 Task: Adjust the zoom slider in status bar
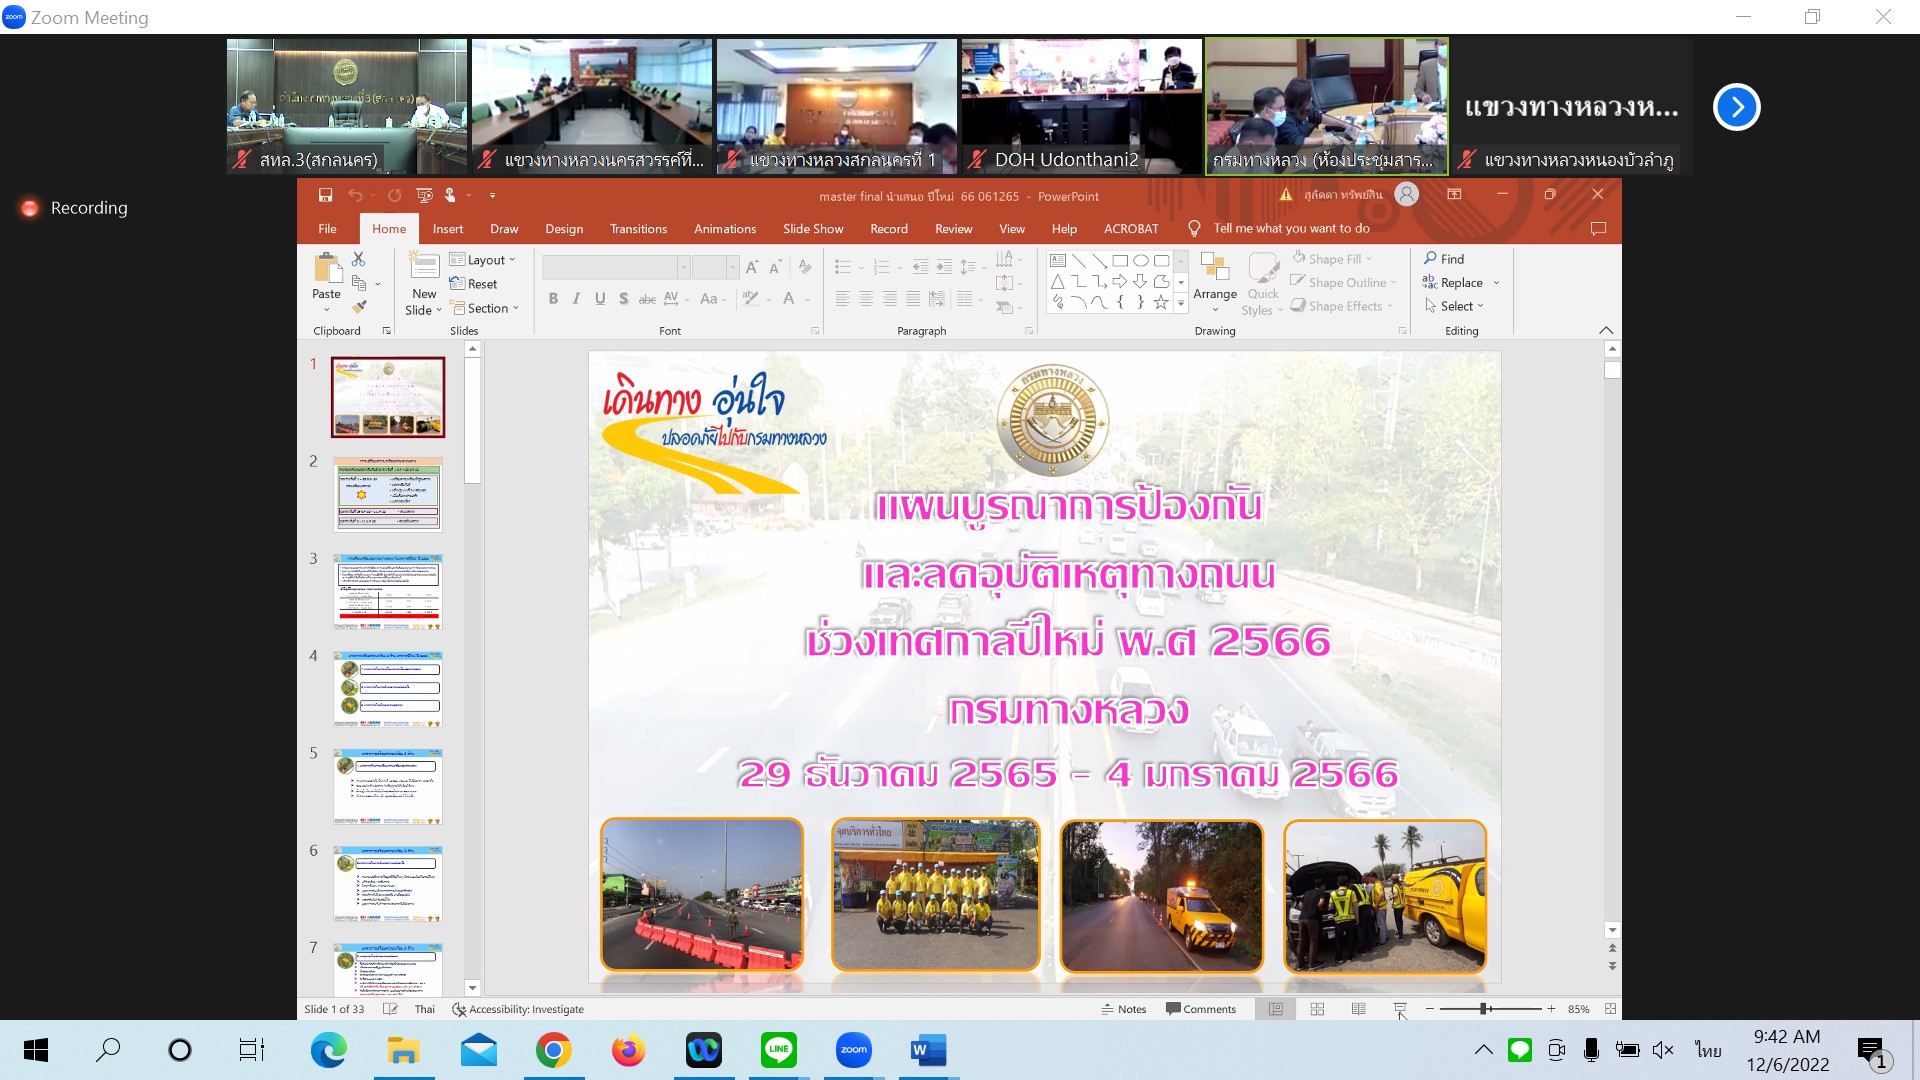[1485, 1009]
